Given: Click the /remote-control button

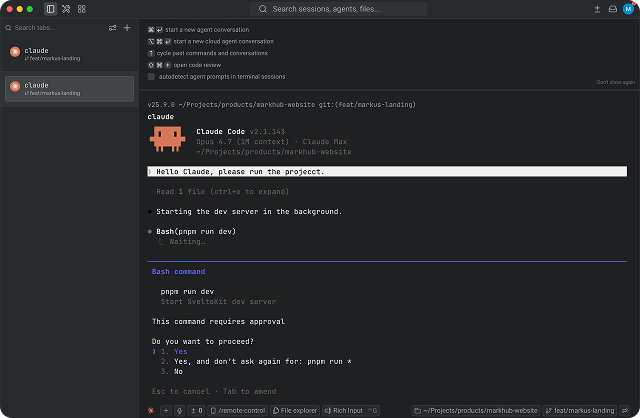Looking at the screenshot, I should (x=238, y=410).
